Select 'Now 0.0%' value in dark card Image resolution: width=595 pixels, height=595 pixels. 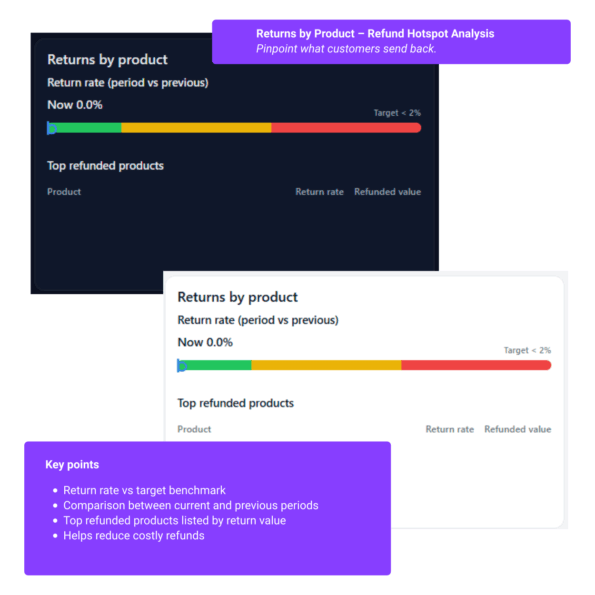coord(75,105)
